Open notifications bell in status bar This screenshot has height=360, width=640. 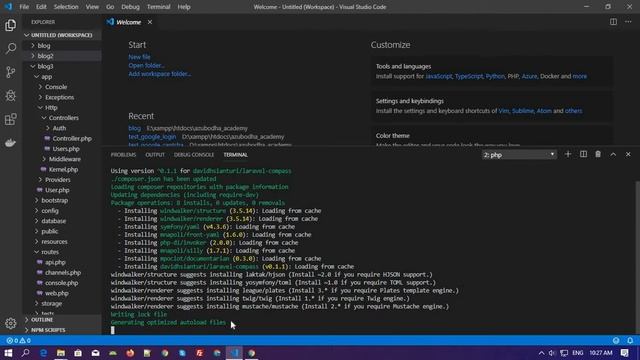[630, 340]
